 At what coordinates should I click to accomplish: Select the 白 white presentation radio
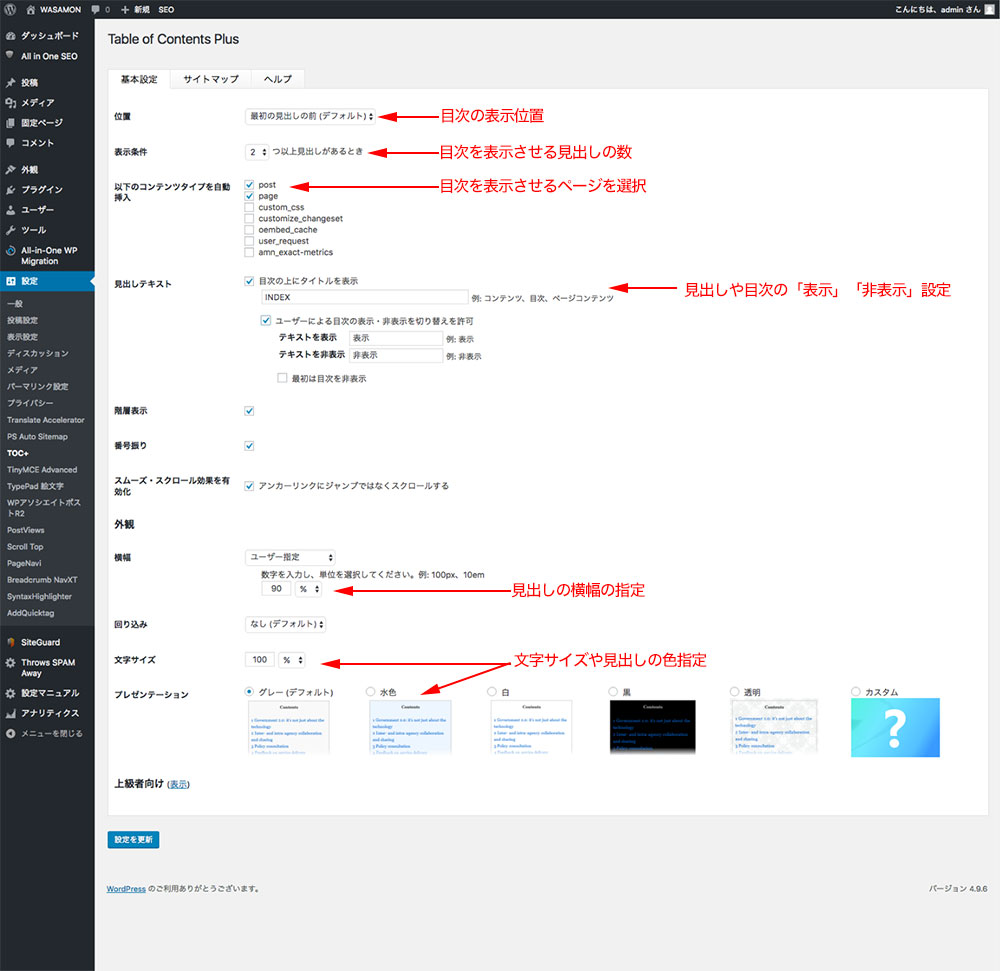click(492, 692)
